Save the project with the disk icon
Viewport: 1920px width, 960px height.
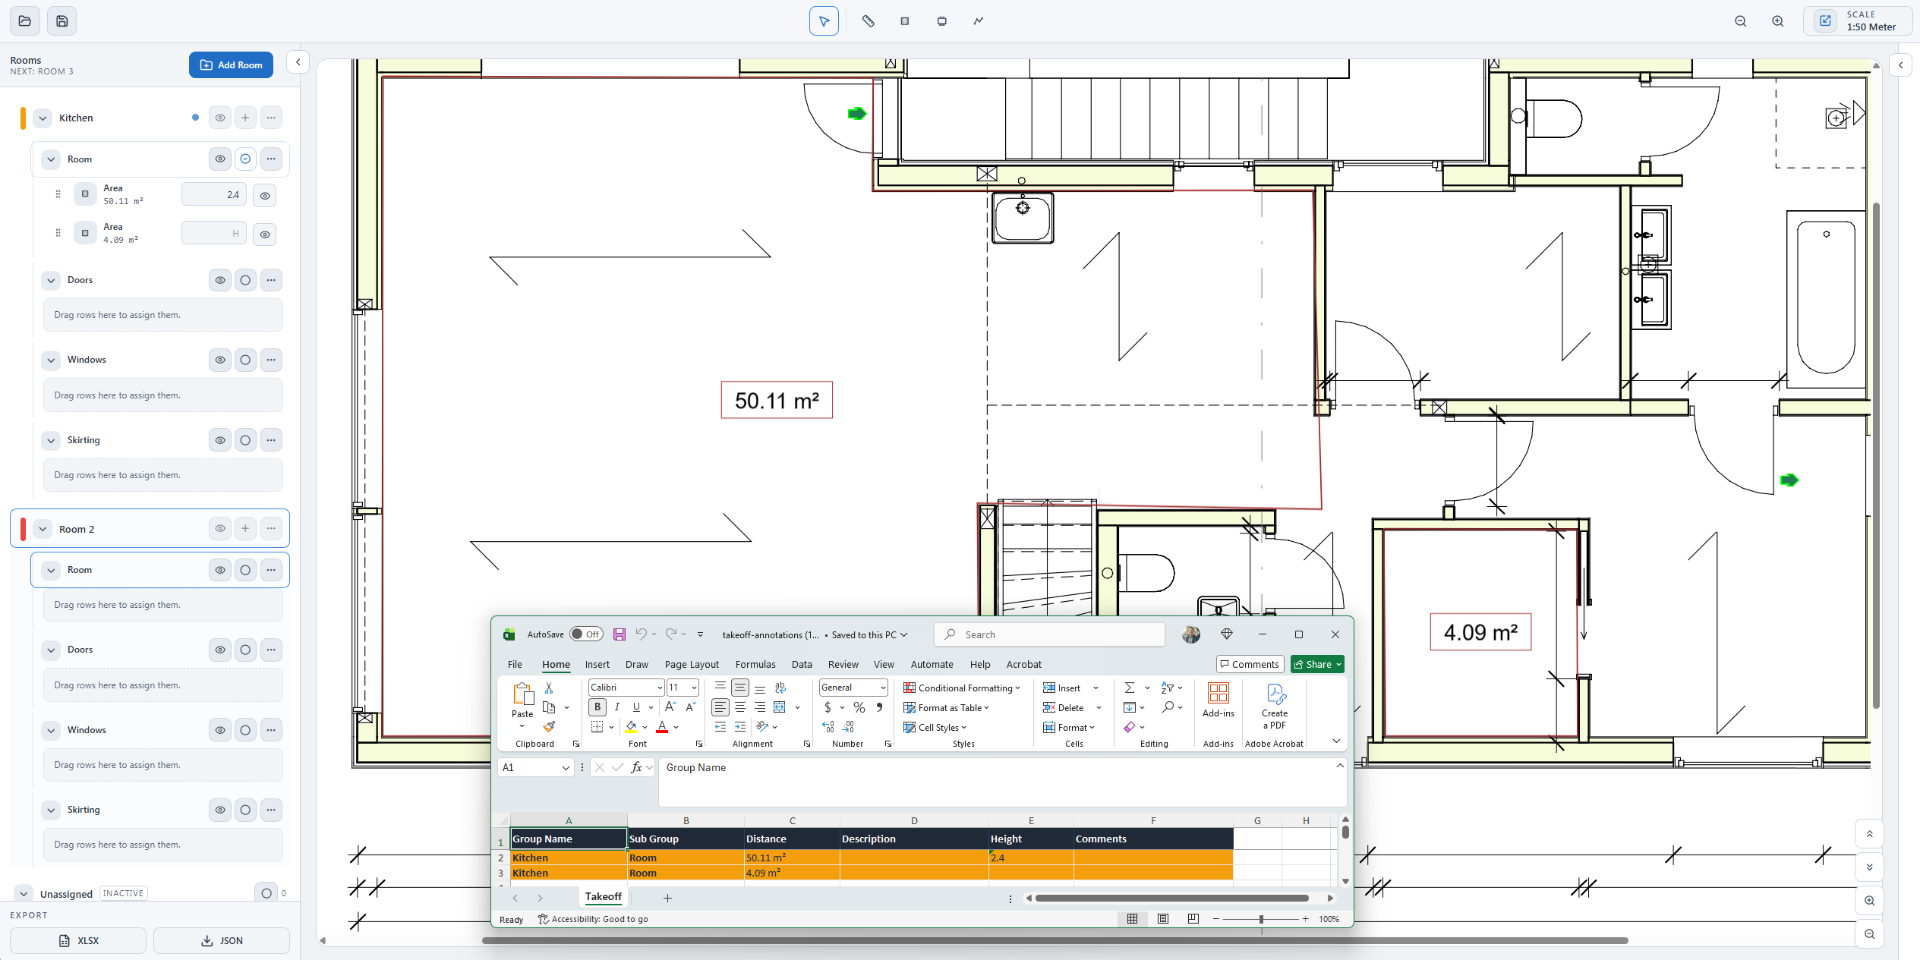(62, 21)
